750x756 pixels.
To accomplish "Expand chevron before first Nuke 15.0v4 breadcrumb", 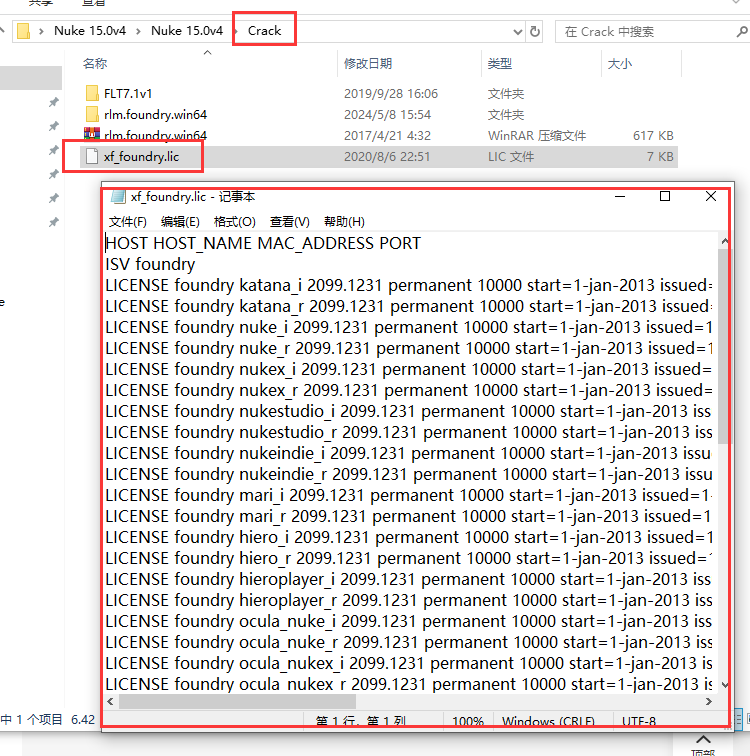I will click(41, 31).
